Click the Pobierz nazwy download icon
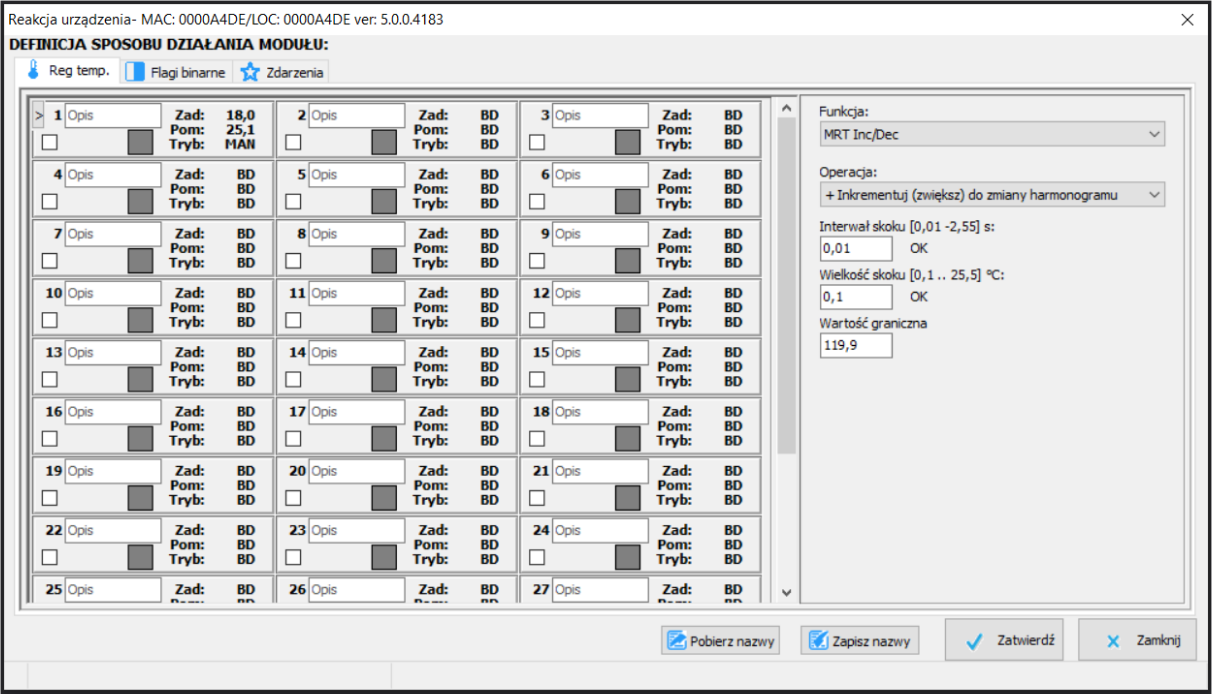This screenshot has height=694, width=1213. click(x=676, y=641)
